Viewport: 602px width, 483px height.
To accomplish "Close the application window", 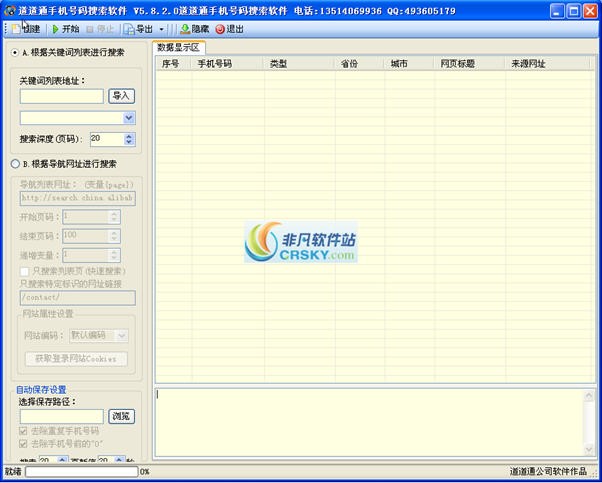I will (590, 11).
